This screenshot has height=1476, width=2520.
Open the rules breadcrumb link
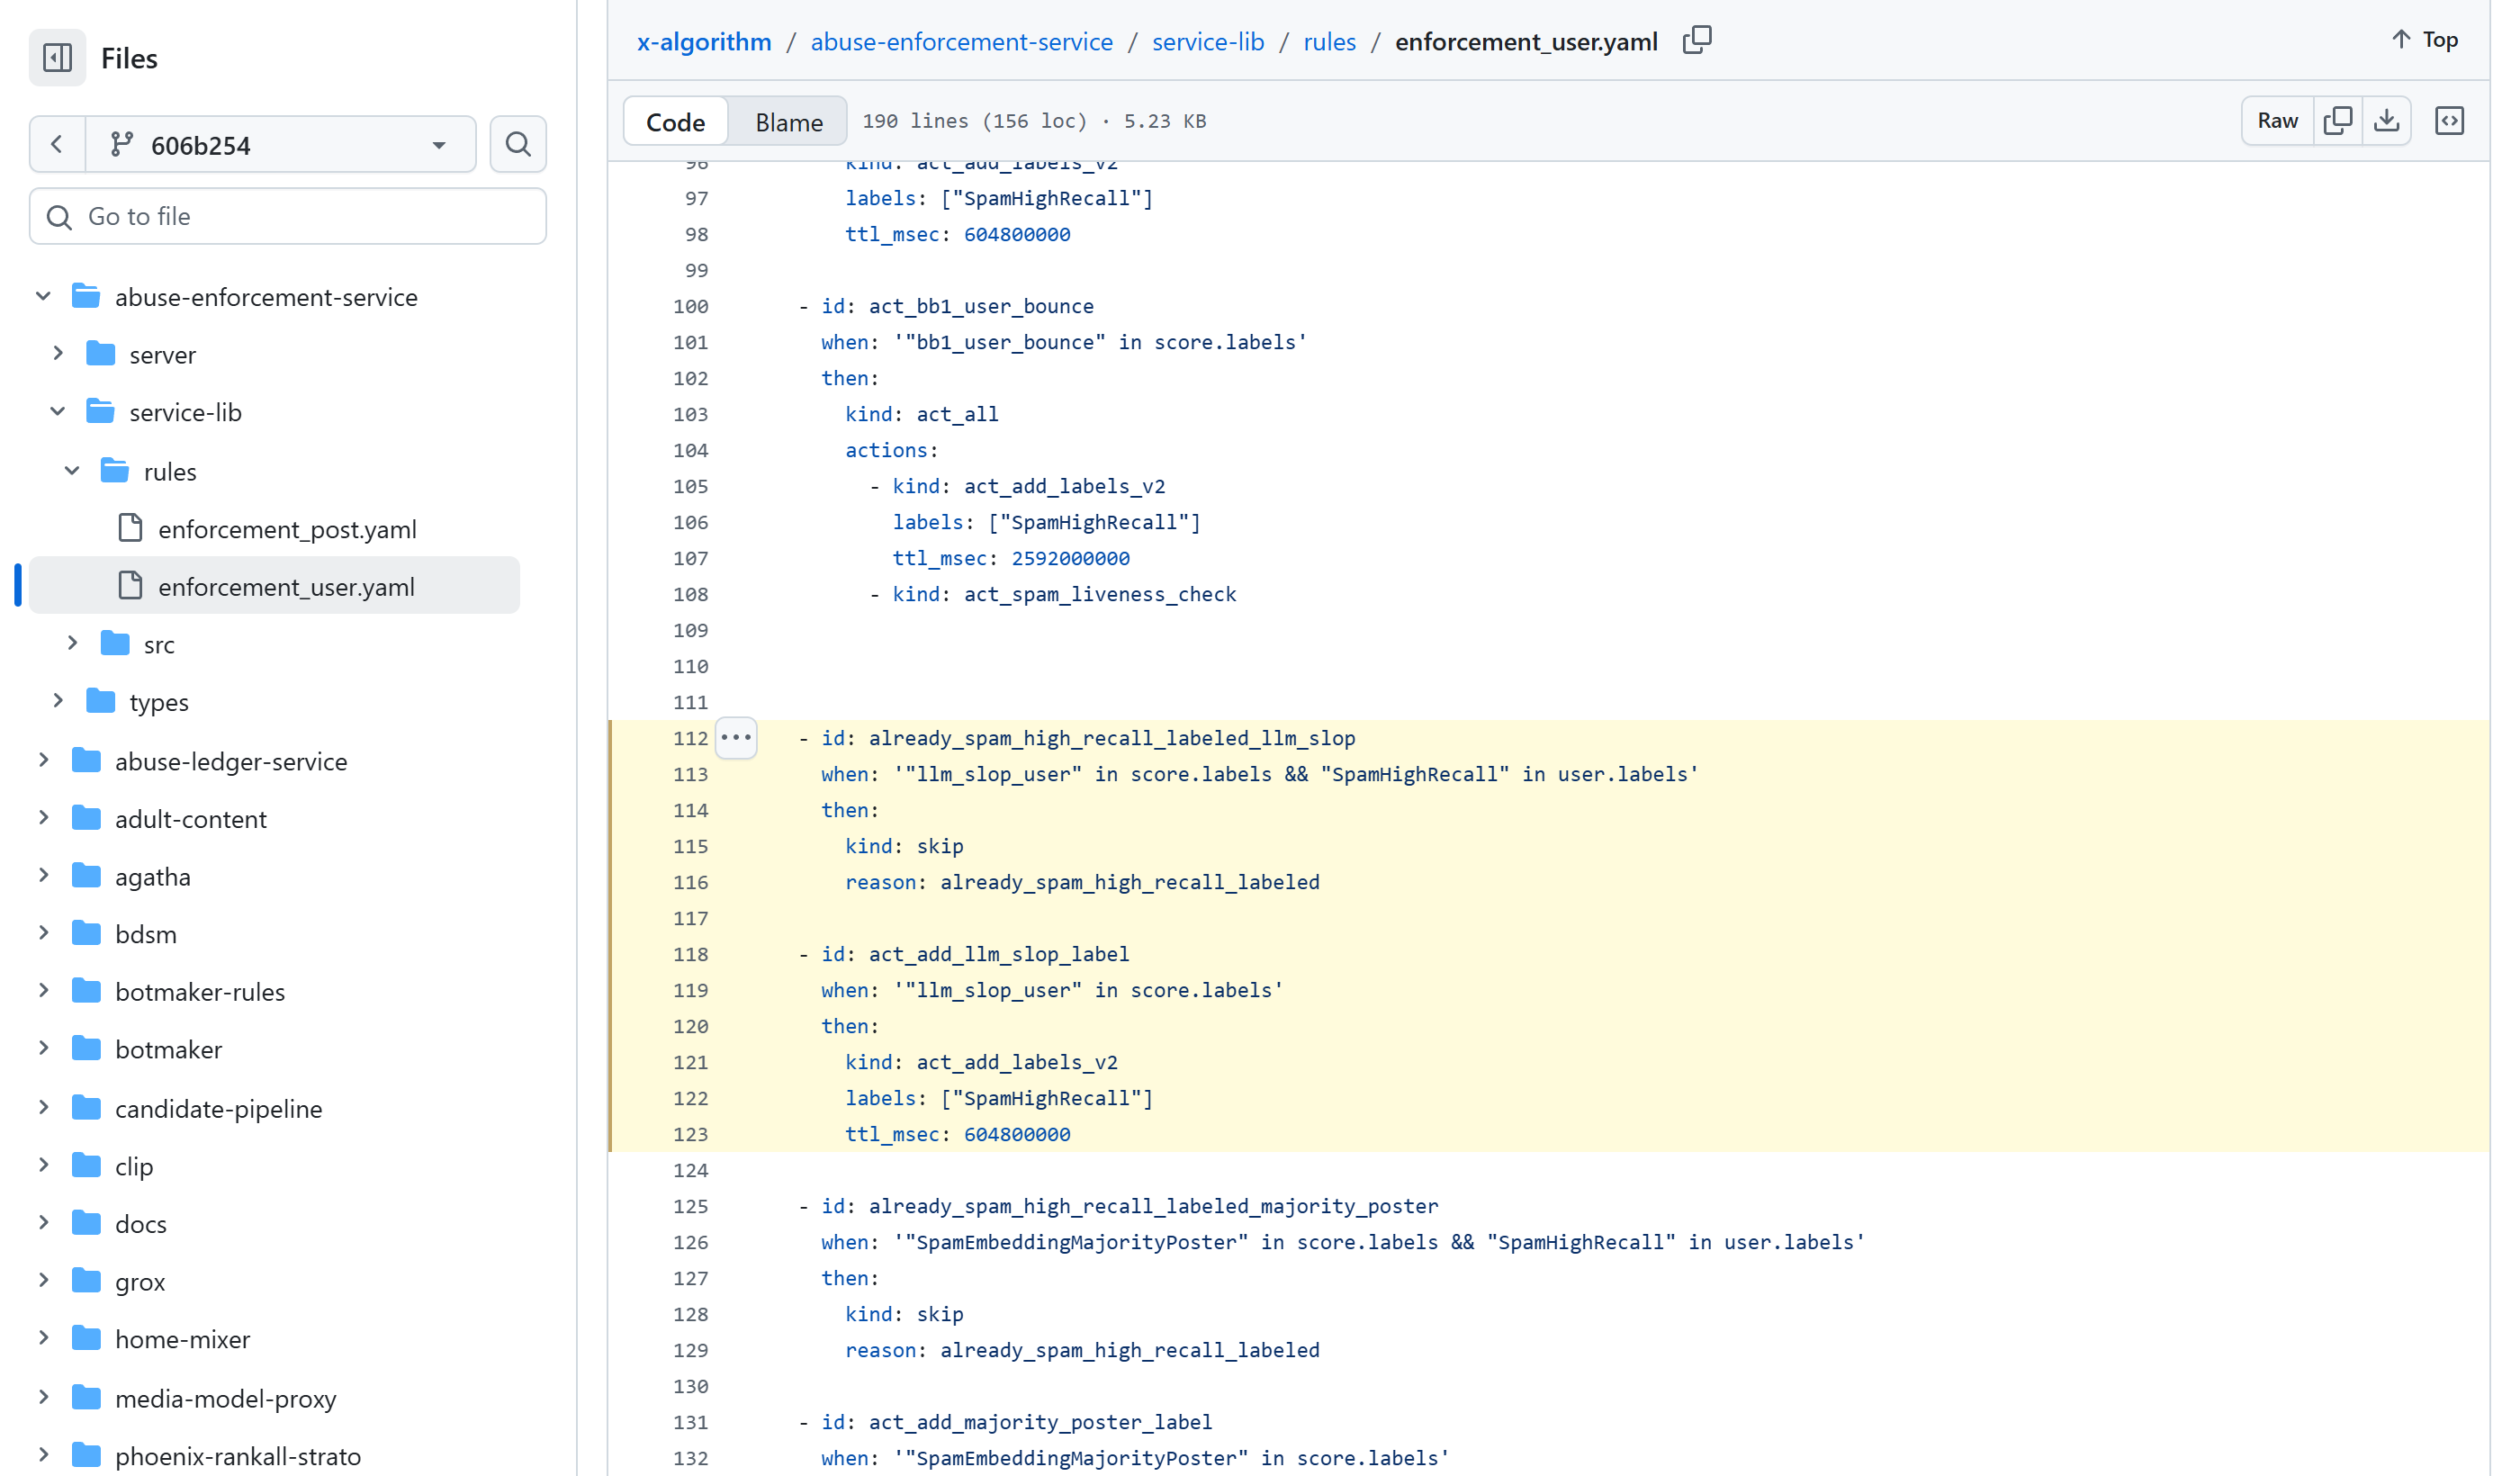pos(1329,42)
